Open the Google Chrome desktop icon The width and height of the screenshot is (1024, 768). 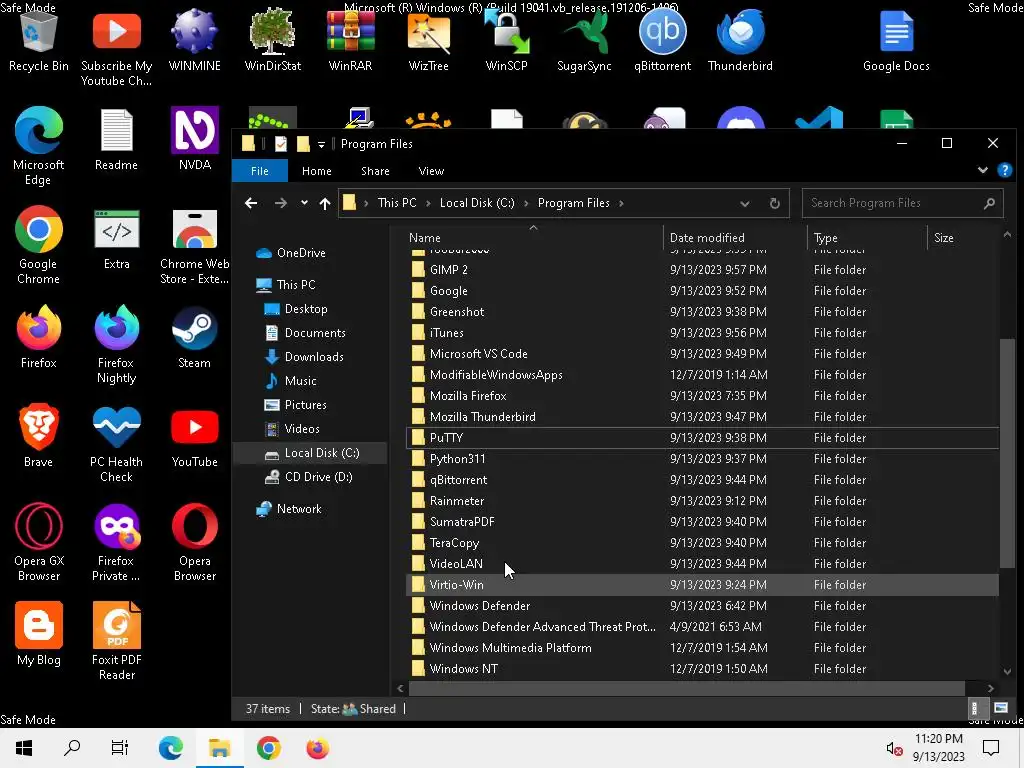tap(39, 246)
